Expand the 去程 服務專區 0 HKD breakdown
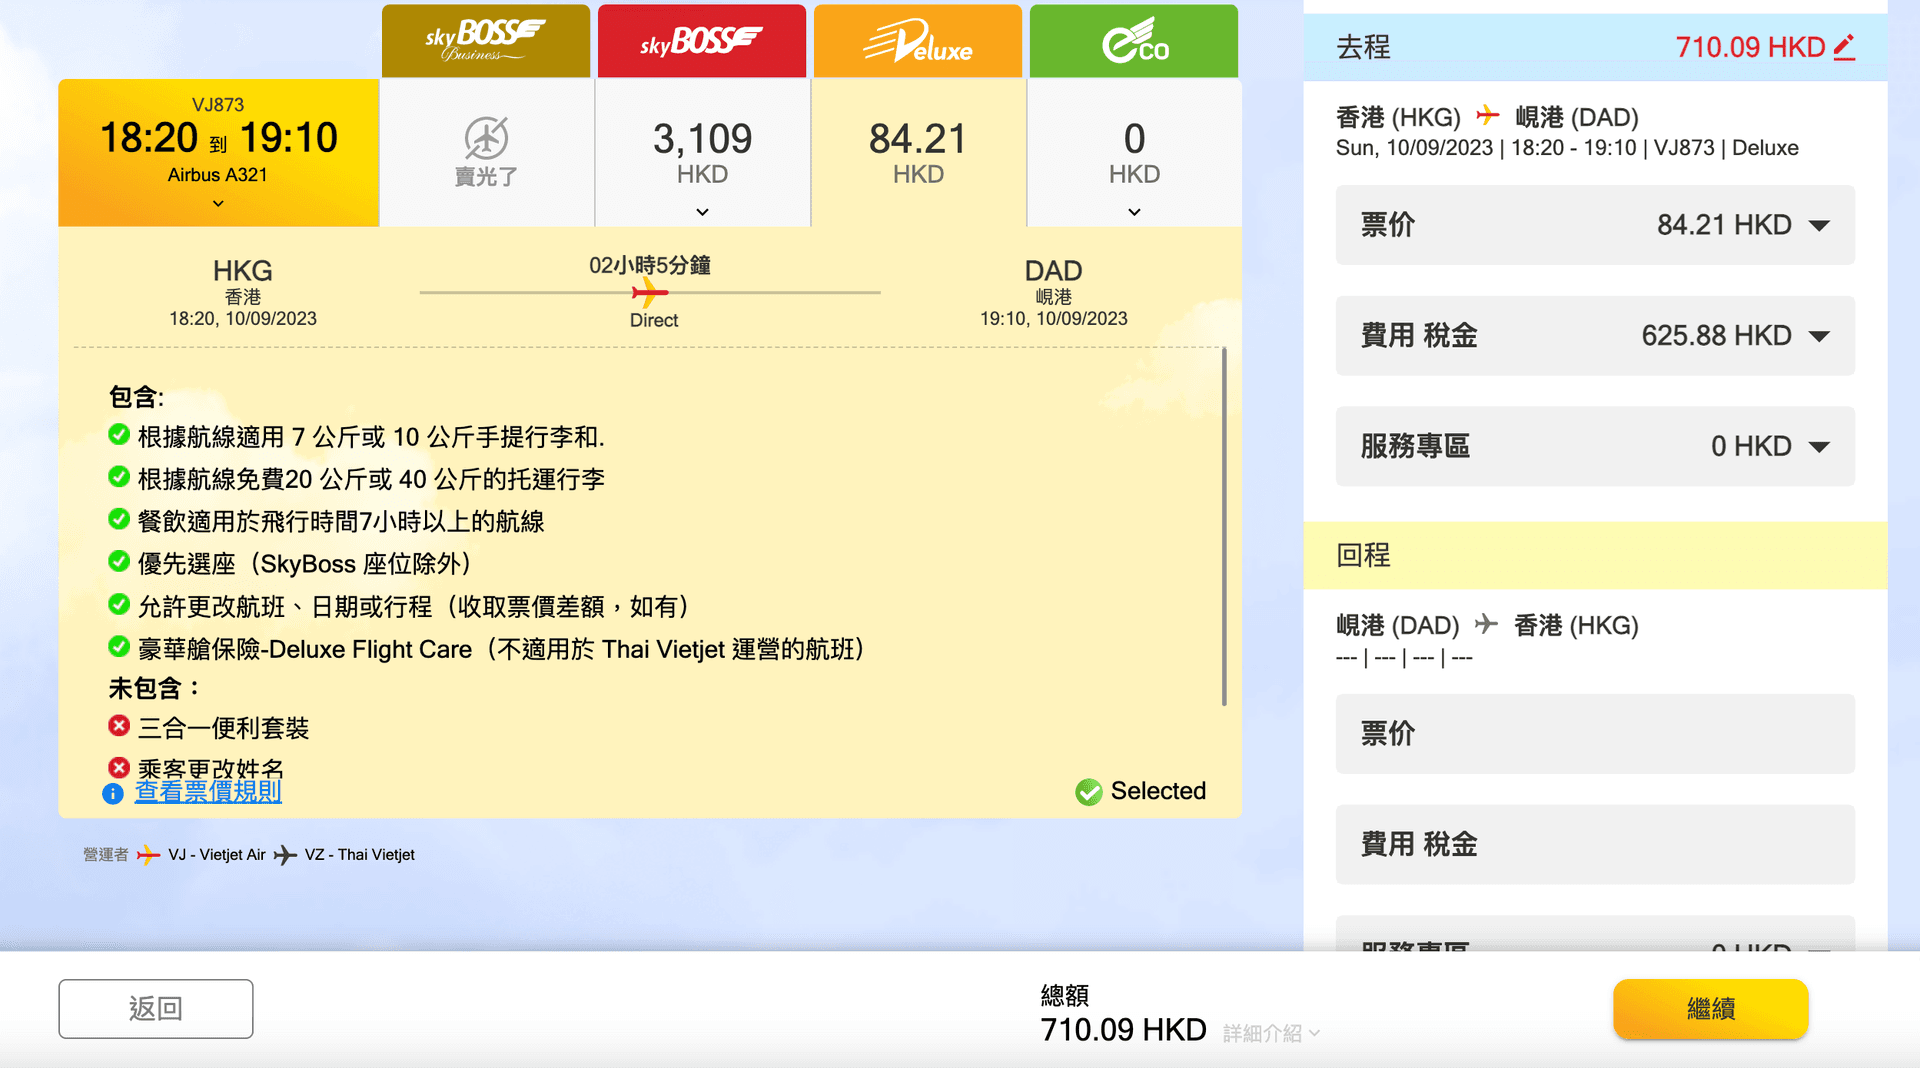Image resolution: width=1920 pixels, height=1068 pixels. click(x=1595, y=446)
